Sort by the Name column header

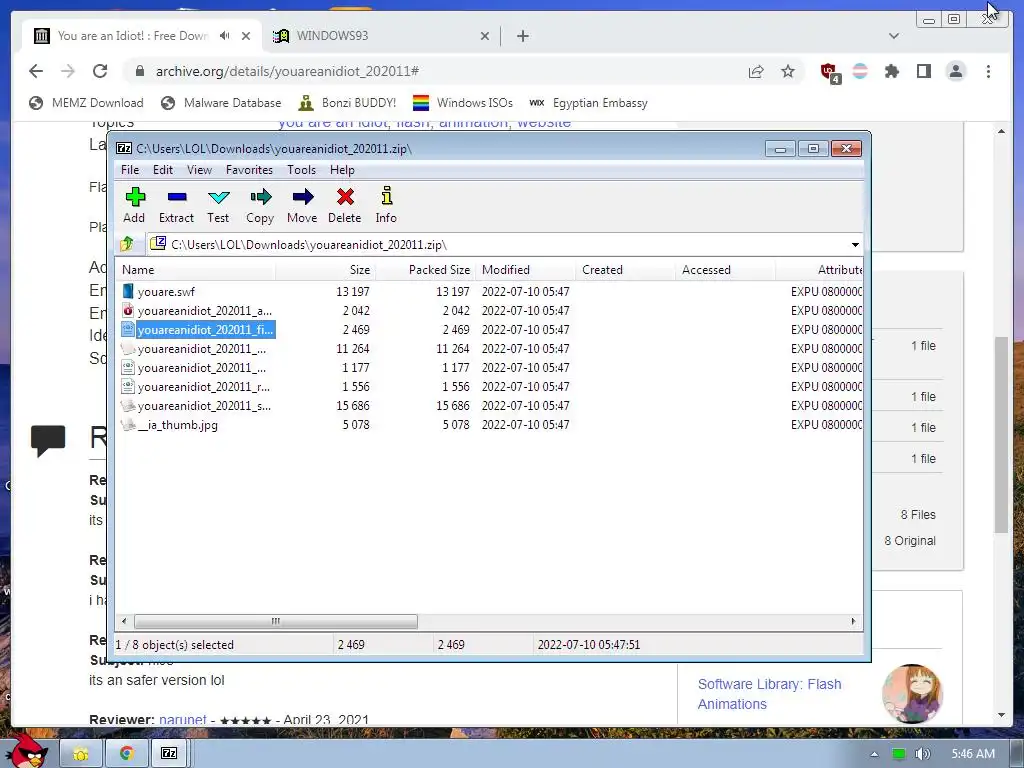[195, 270]
